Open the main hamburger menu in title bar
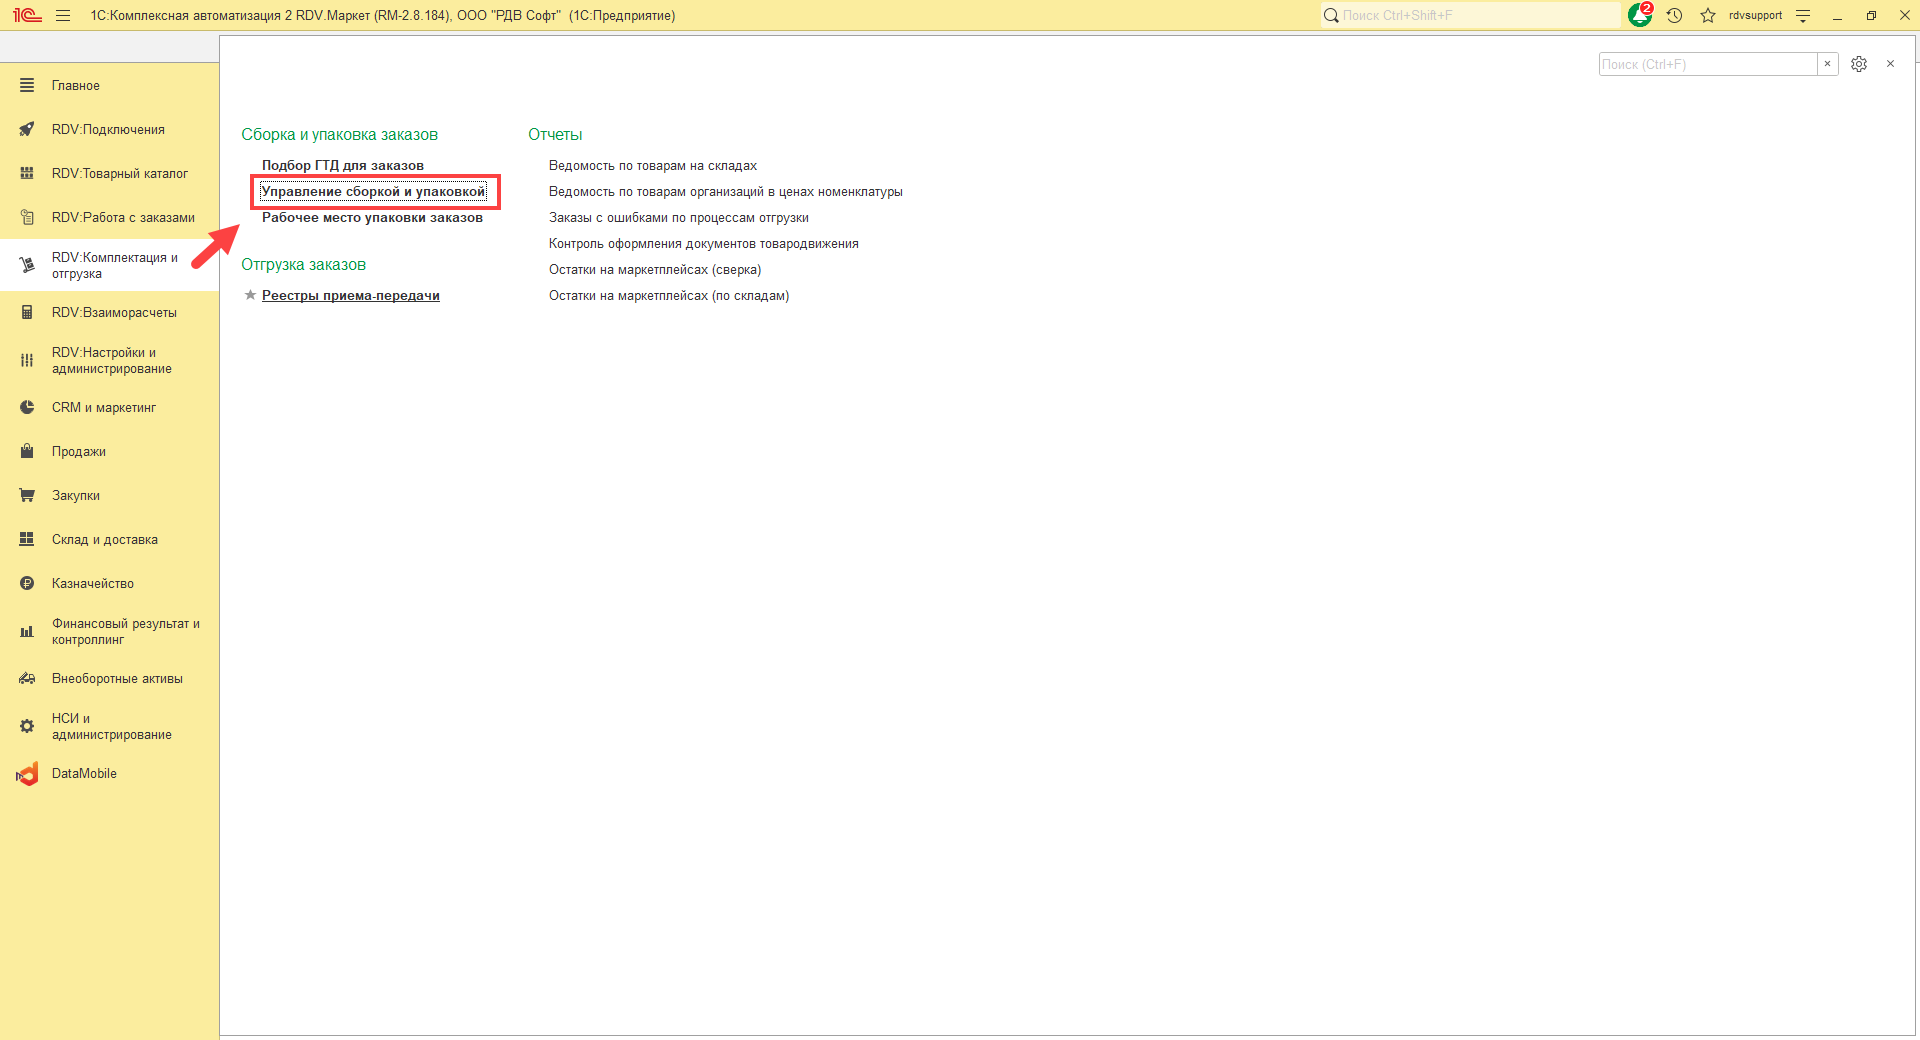This screenshot has height=1040, width=1920. tap(63, 15)
